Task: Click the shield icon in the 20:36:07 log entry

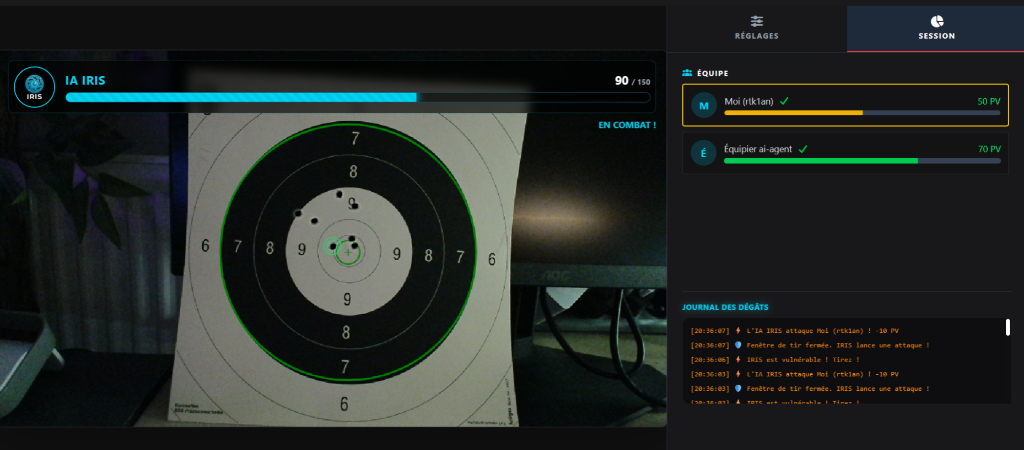Action: [x=738, y=345]
